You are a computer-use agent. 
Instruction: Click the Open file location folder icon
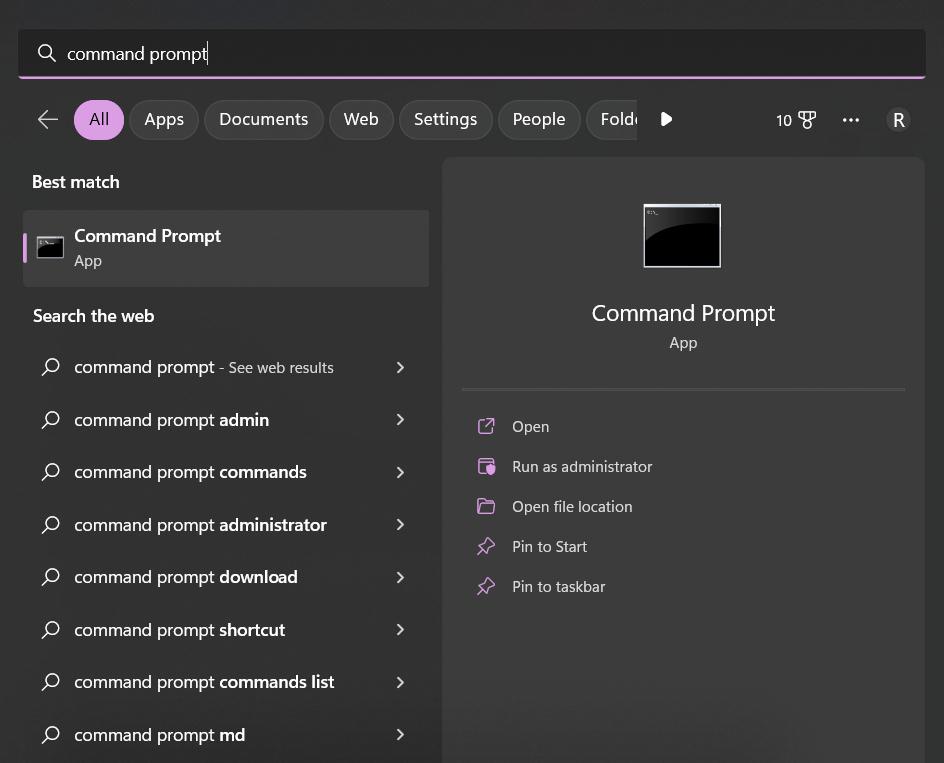tap(486, 507)
